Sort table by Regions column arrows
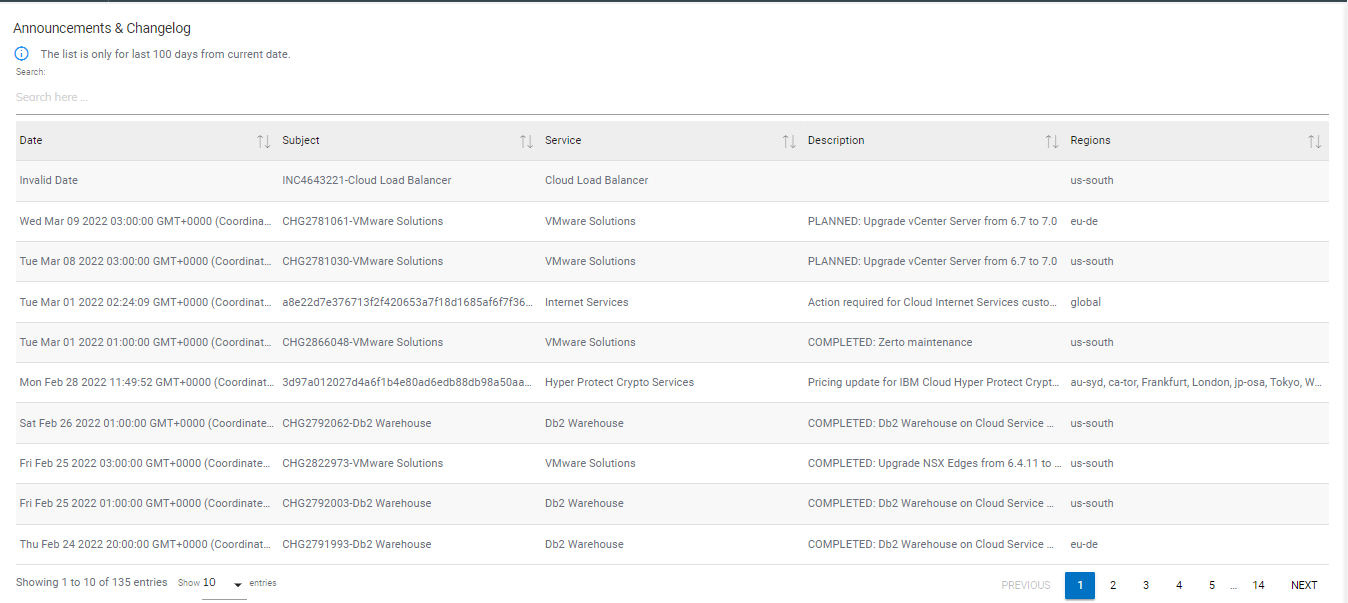The width and height of the screenshot is (1348, 603). 1314,141
